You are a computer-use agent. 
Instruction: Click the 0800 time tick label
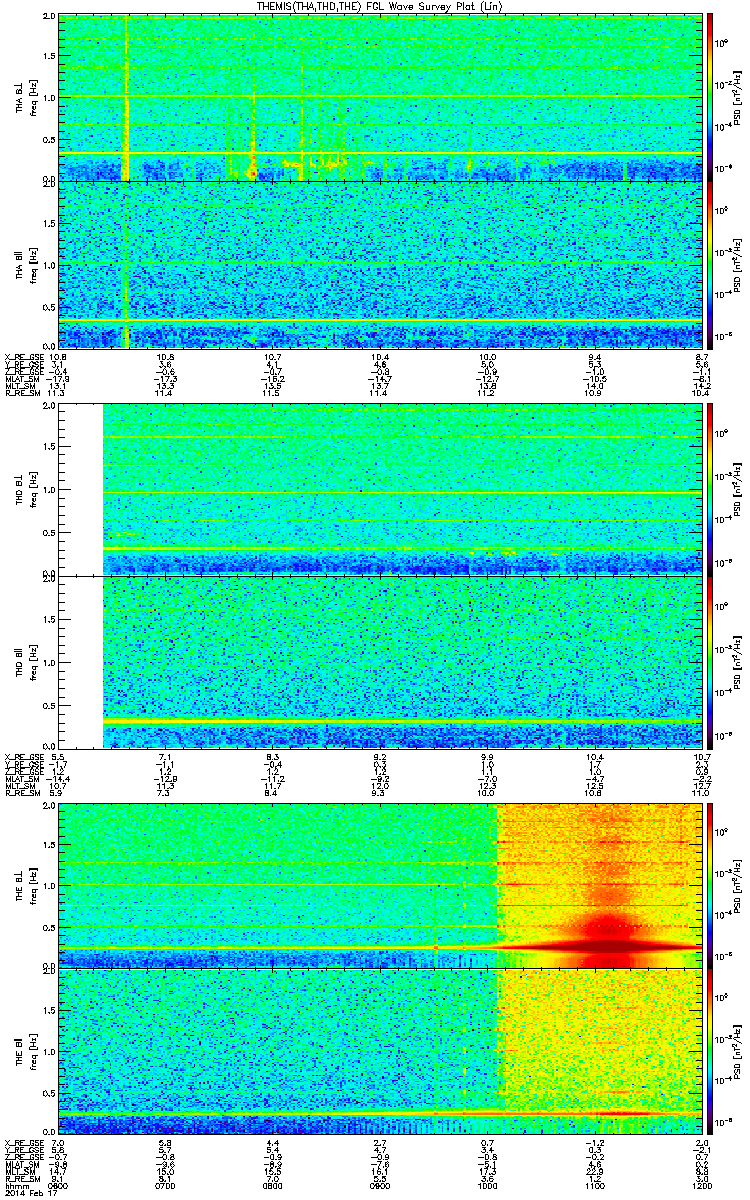pos(272,1184)
